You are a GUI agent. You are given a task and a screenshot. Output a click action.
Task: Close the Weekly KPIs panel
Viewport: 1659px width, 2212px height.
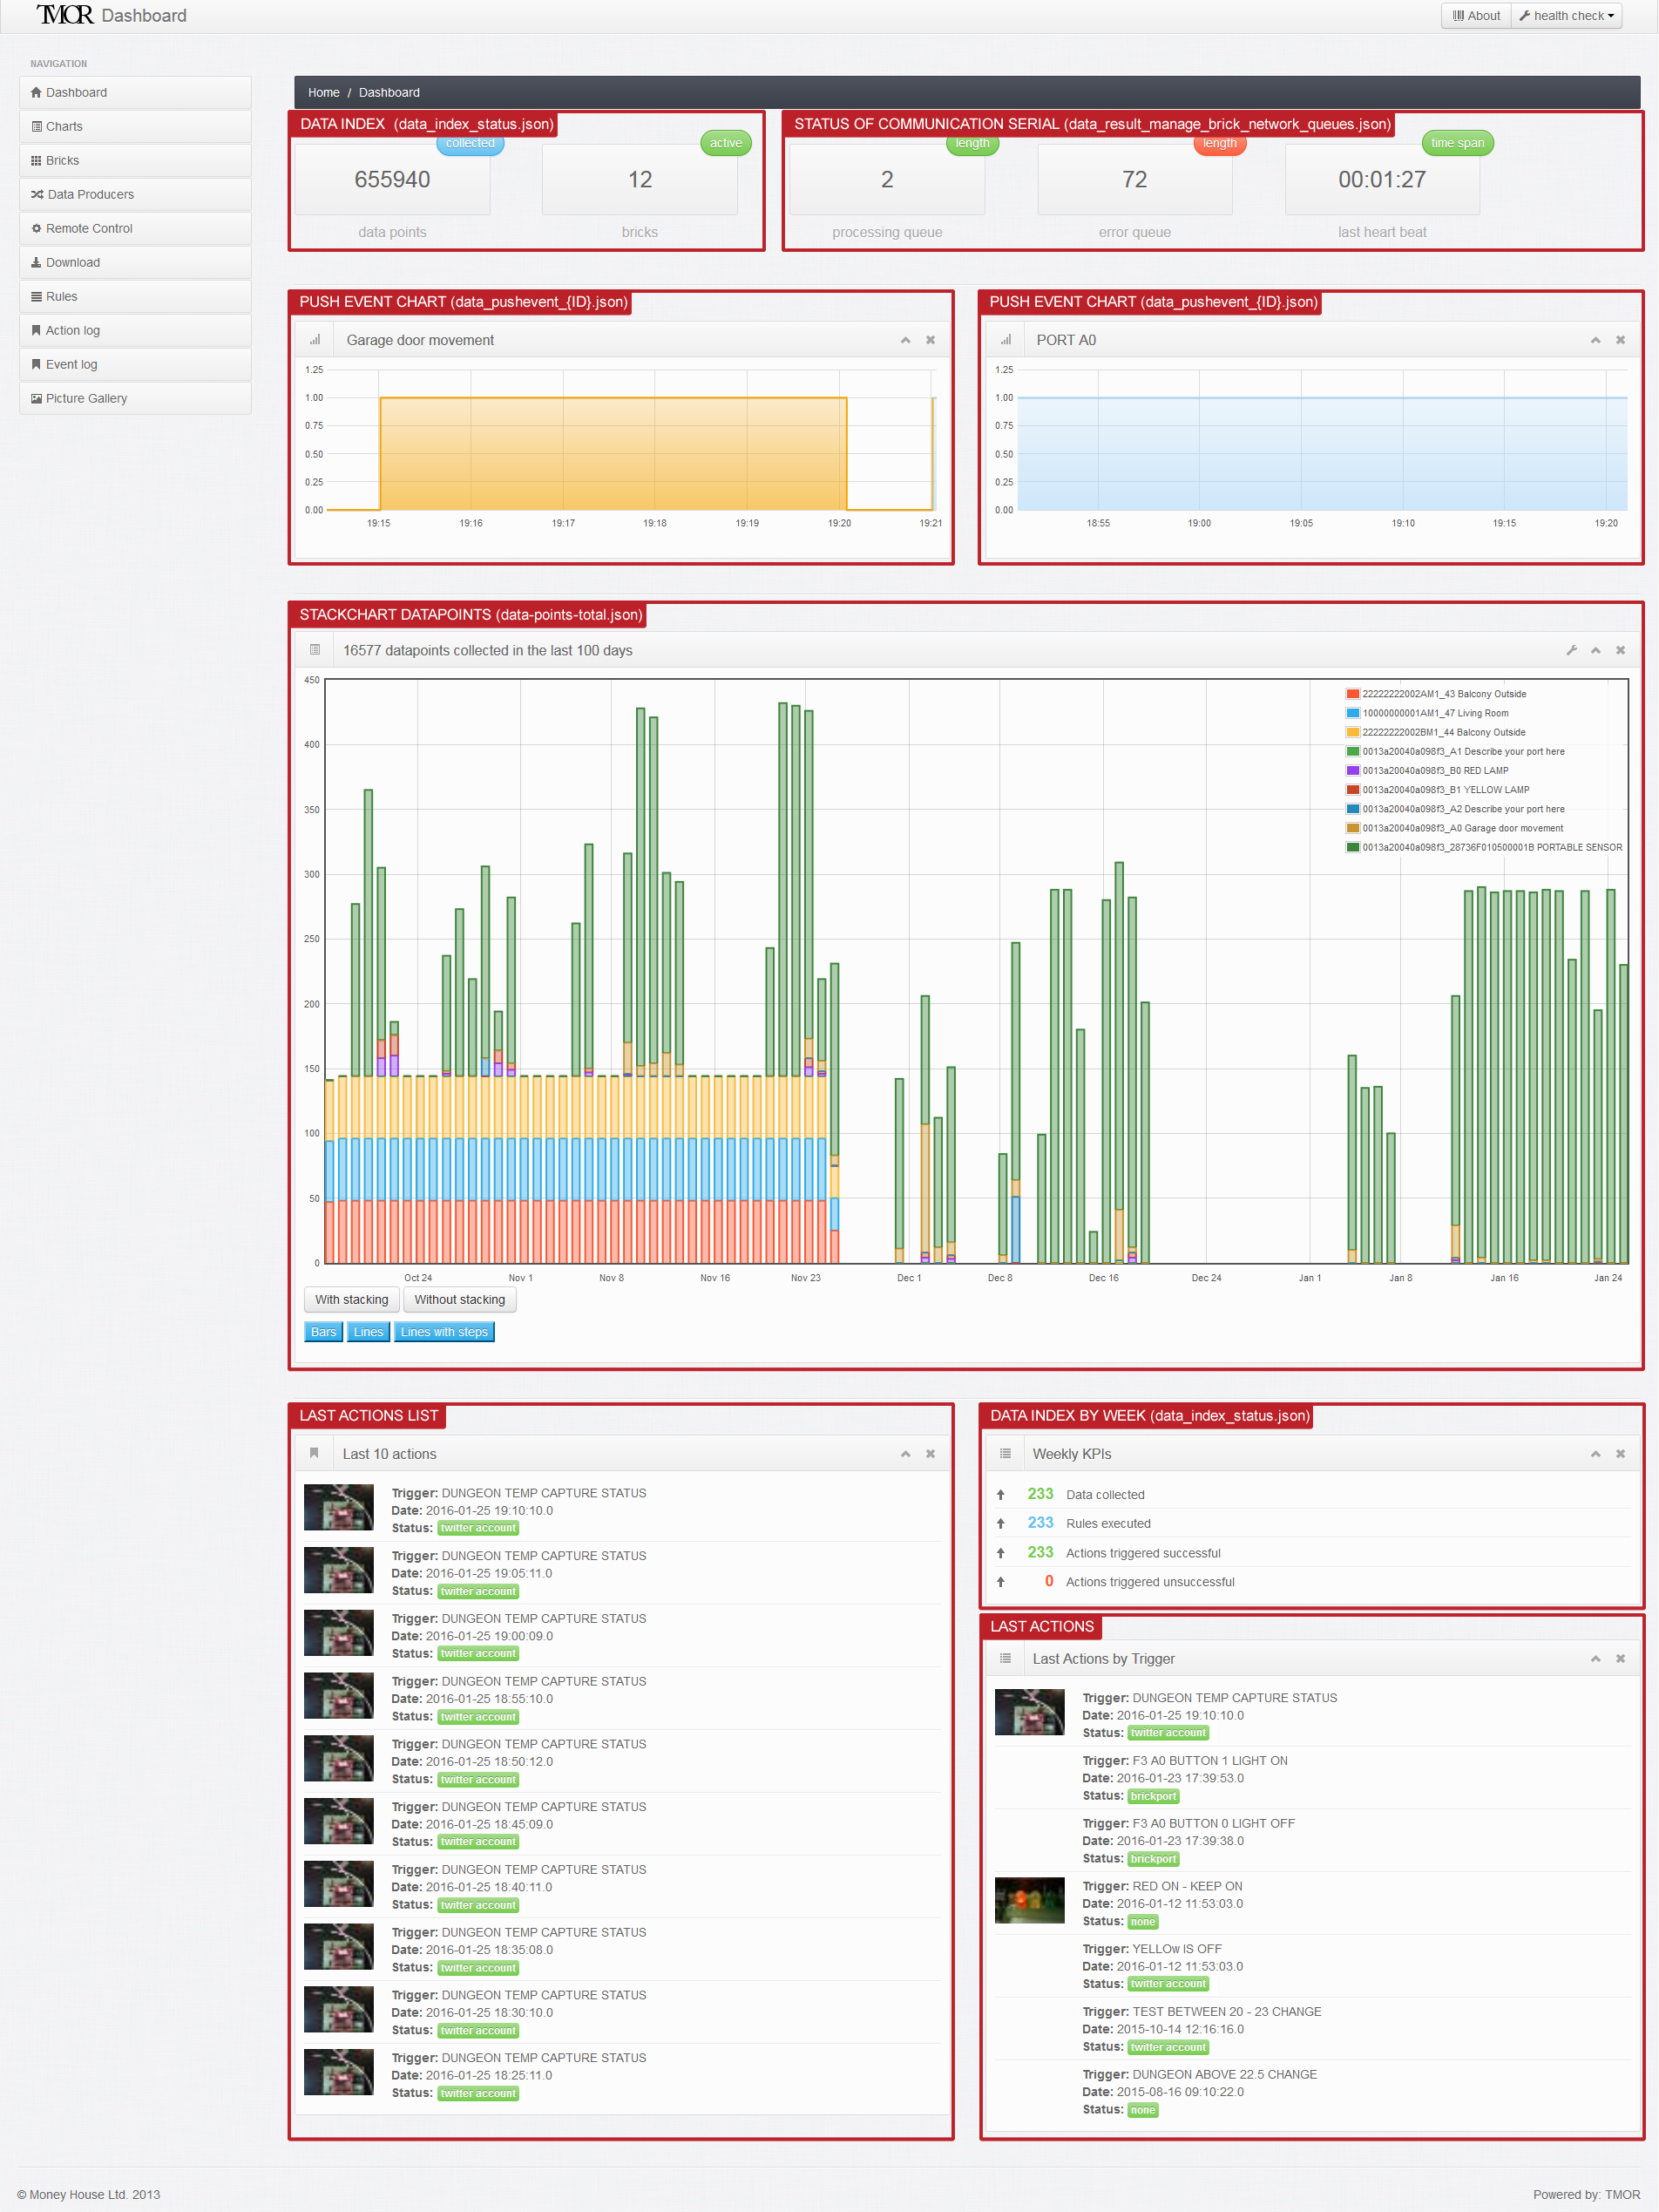tap(1620, 1454)
